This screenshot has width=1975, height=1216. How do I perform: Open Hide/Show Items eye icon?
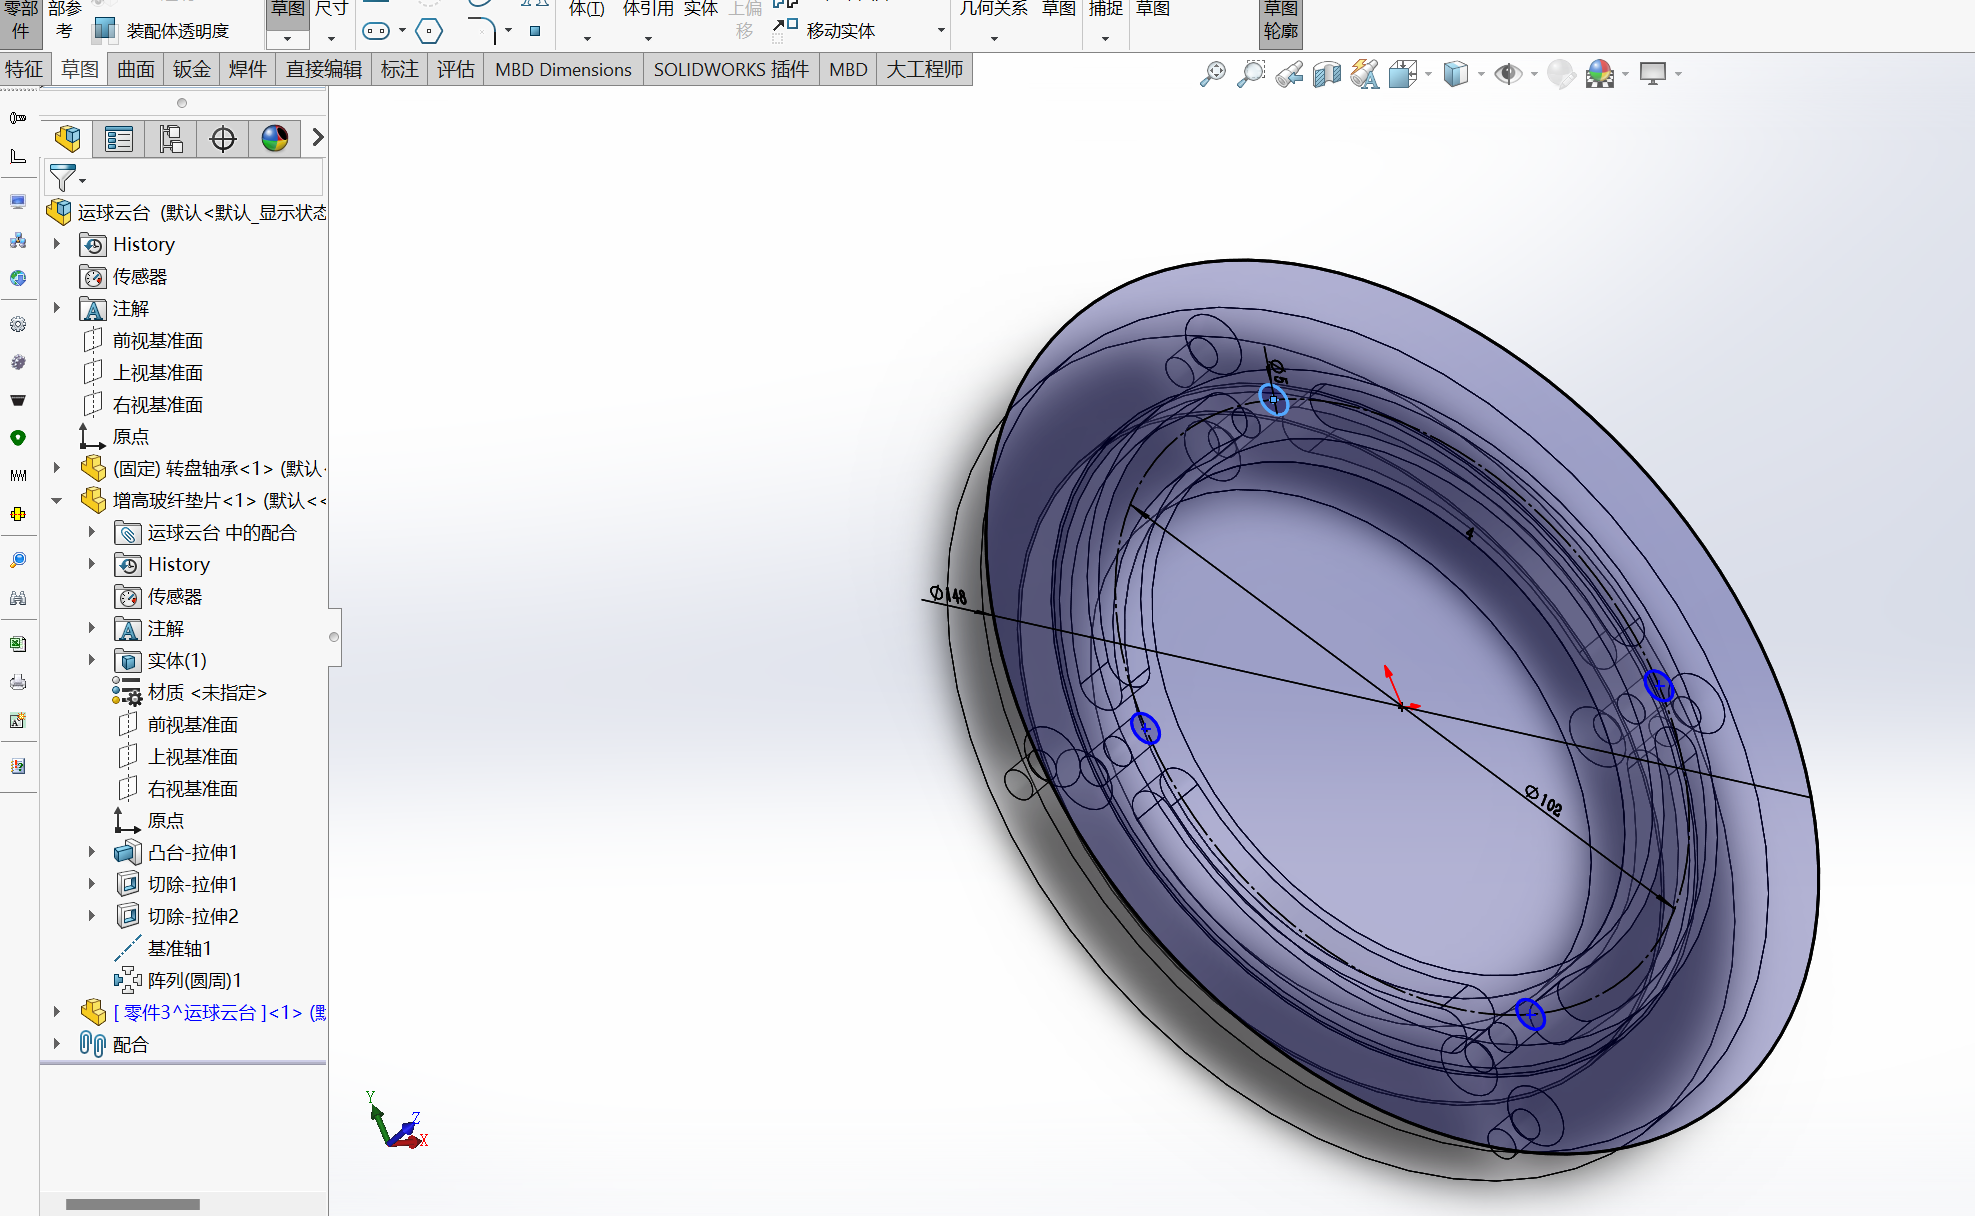click(1508, 74)
